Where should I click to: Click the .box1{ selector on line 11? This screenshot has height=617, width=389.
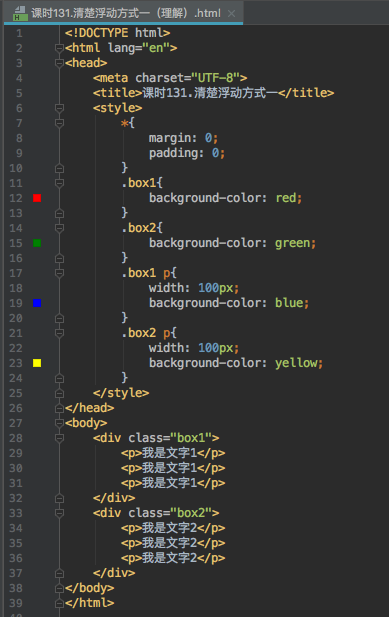pyautogui.click(x=142, y=183)
